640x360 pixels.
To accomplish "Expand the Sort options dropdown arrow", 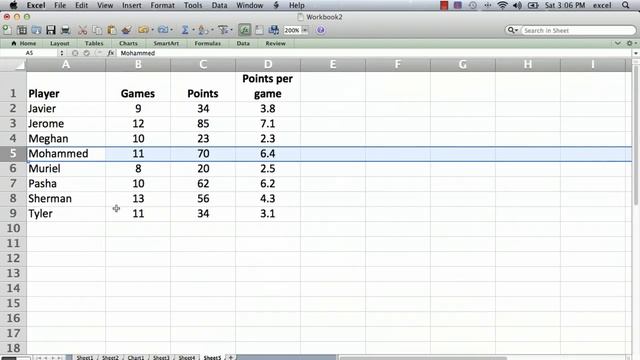I will [211, 30].
